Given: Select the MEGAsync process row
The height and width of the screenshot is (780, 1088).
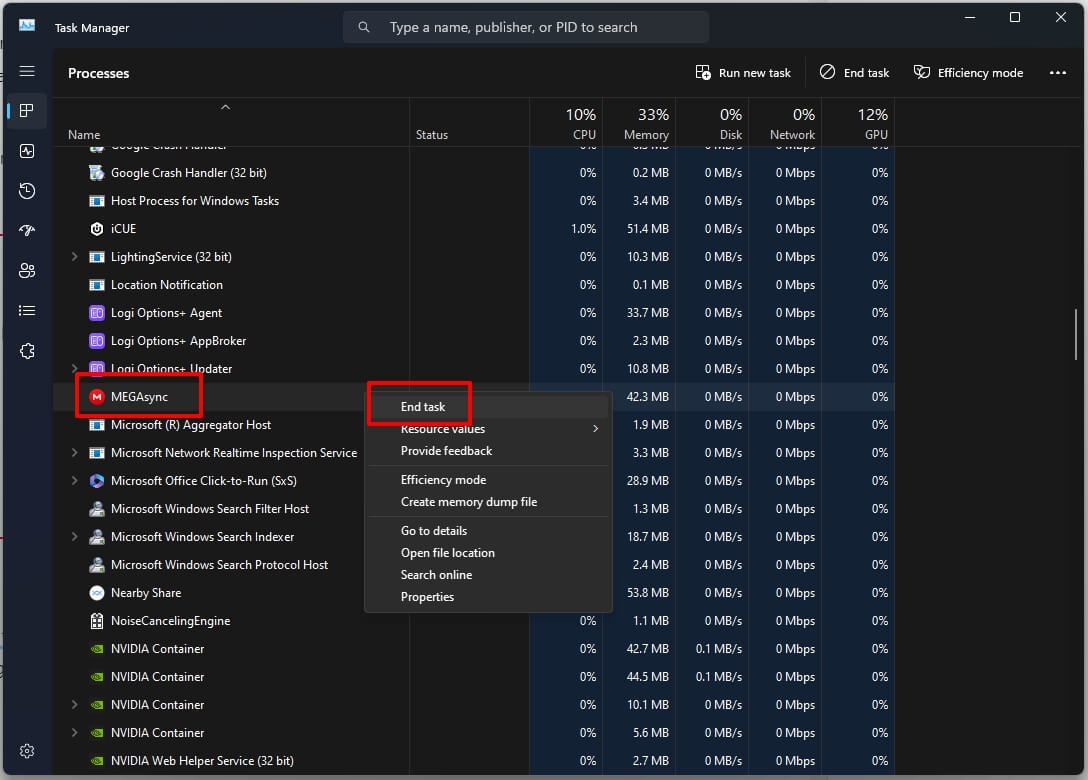Looking at the screenshot, I should (474, 397).
